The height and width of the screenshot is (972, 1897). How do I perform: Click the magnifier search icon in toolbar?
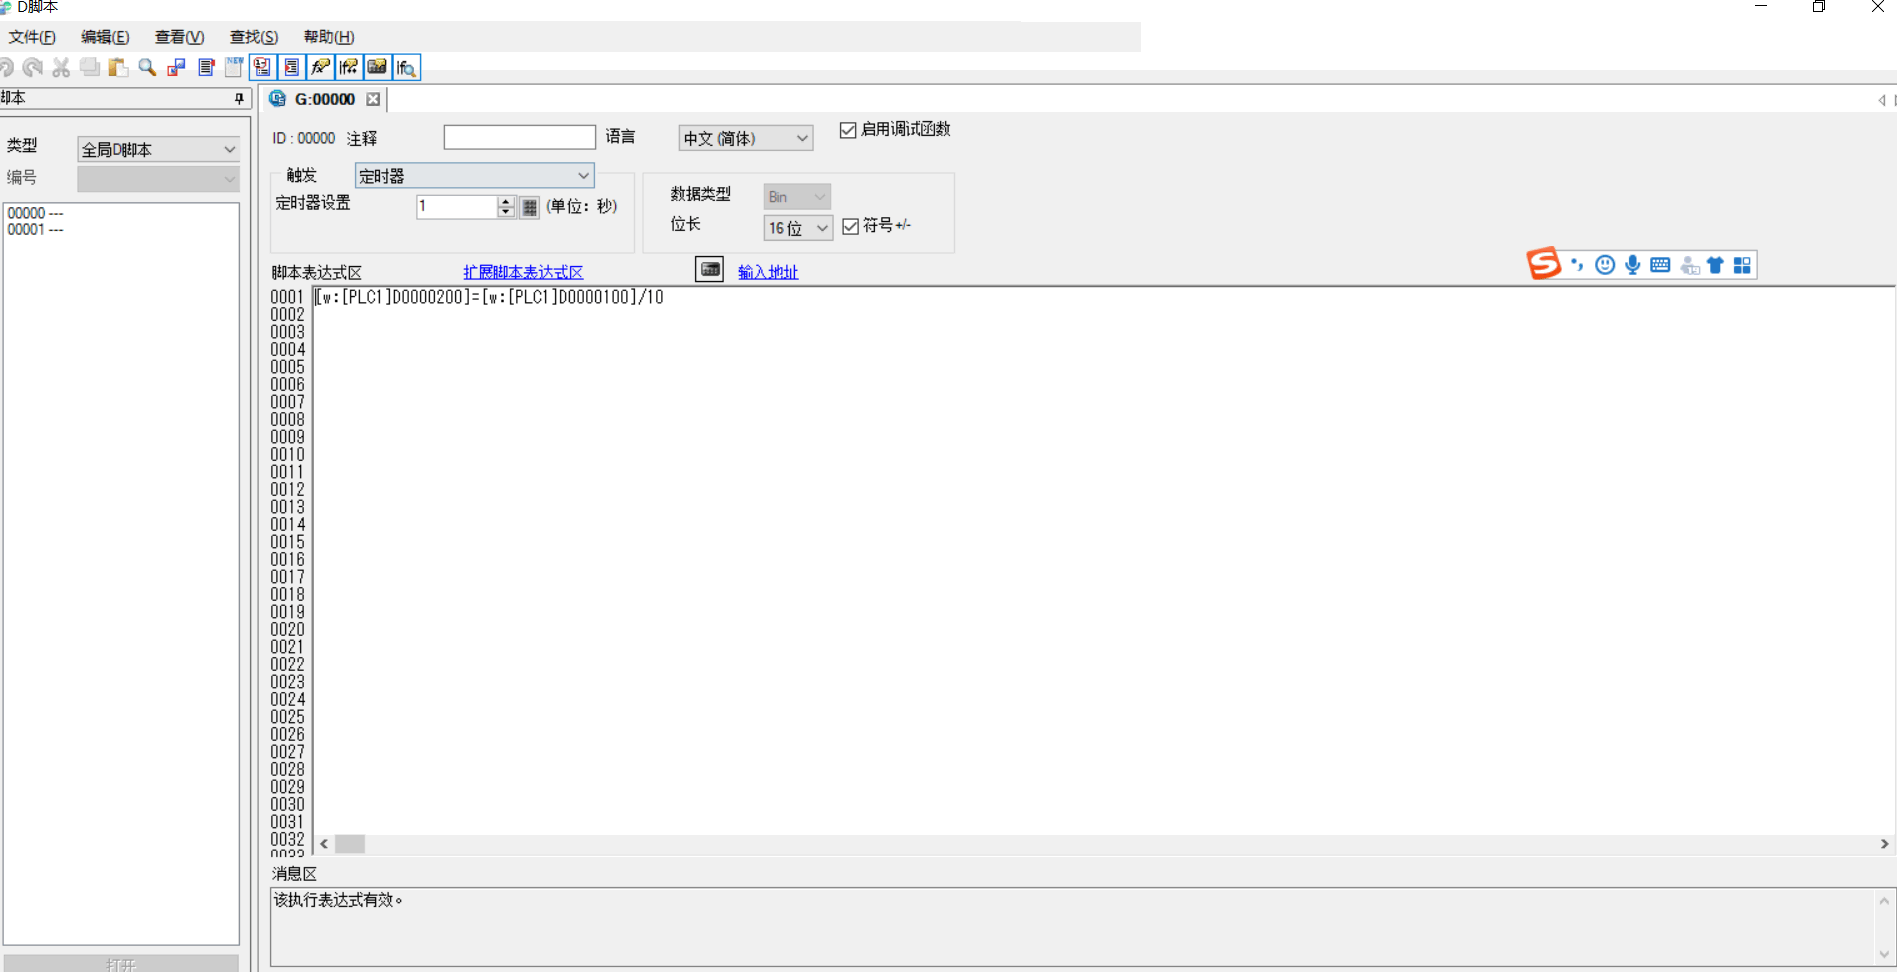point(147,67)
